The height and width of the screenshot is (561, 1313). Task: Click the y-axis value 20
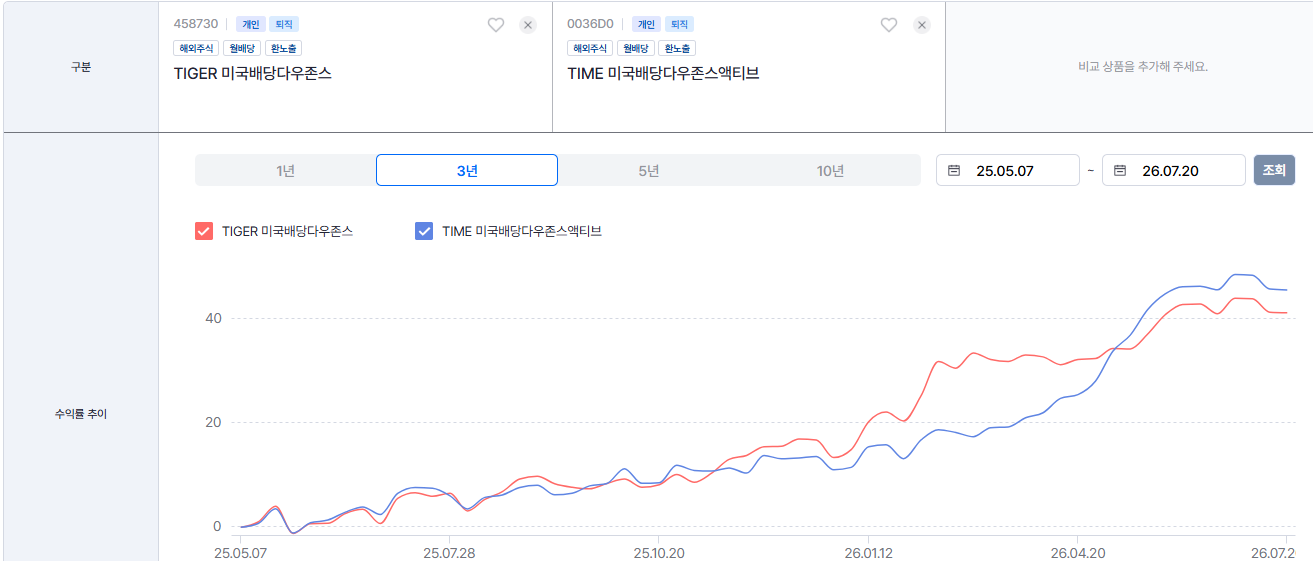[x=213, y=422]
